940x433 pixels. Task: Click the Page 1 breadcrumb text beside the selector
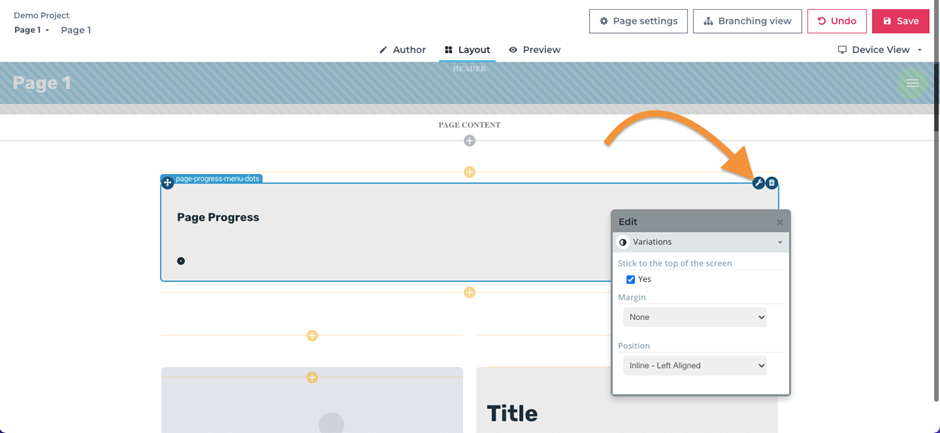76,30
